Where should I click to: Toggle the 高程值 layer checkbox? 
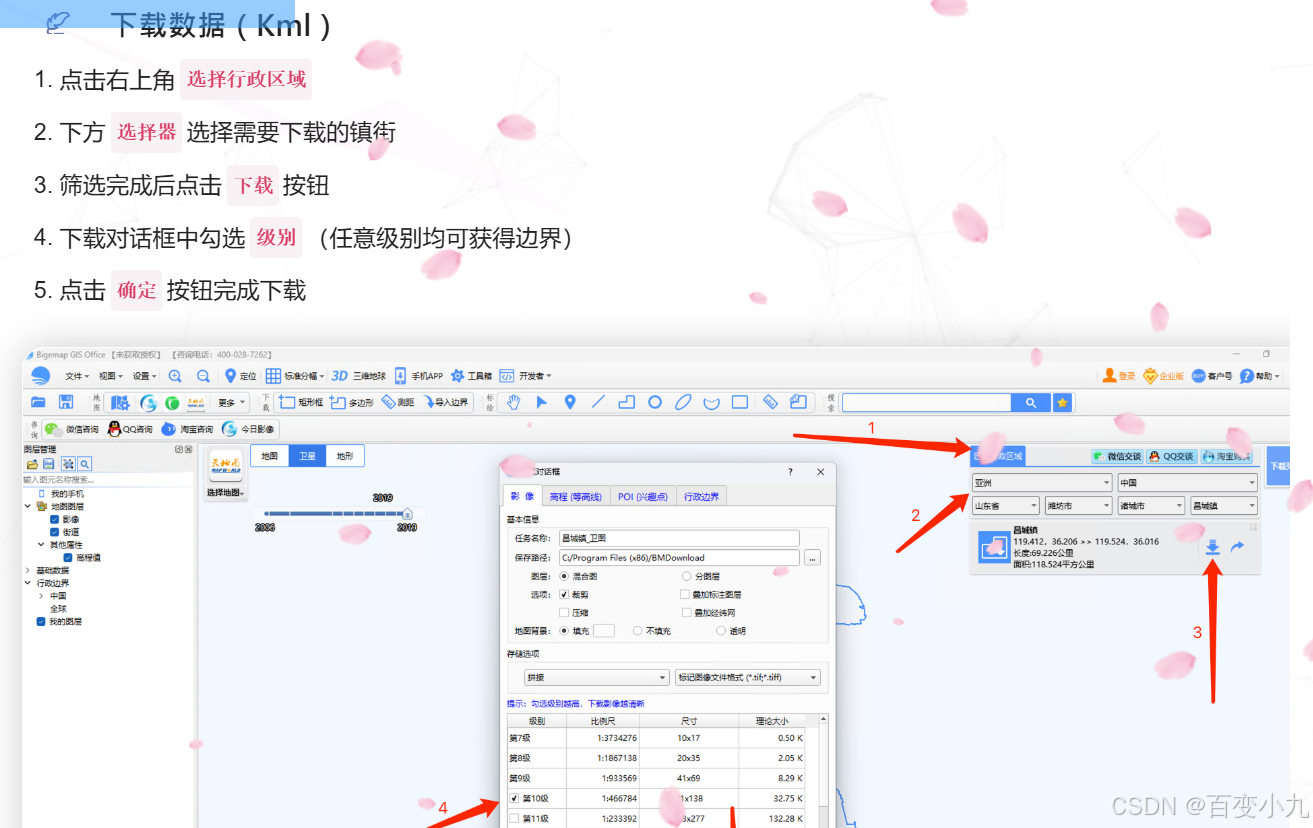tap(68, 557)
